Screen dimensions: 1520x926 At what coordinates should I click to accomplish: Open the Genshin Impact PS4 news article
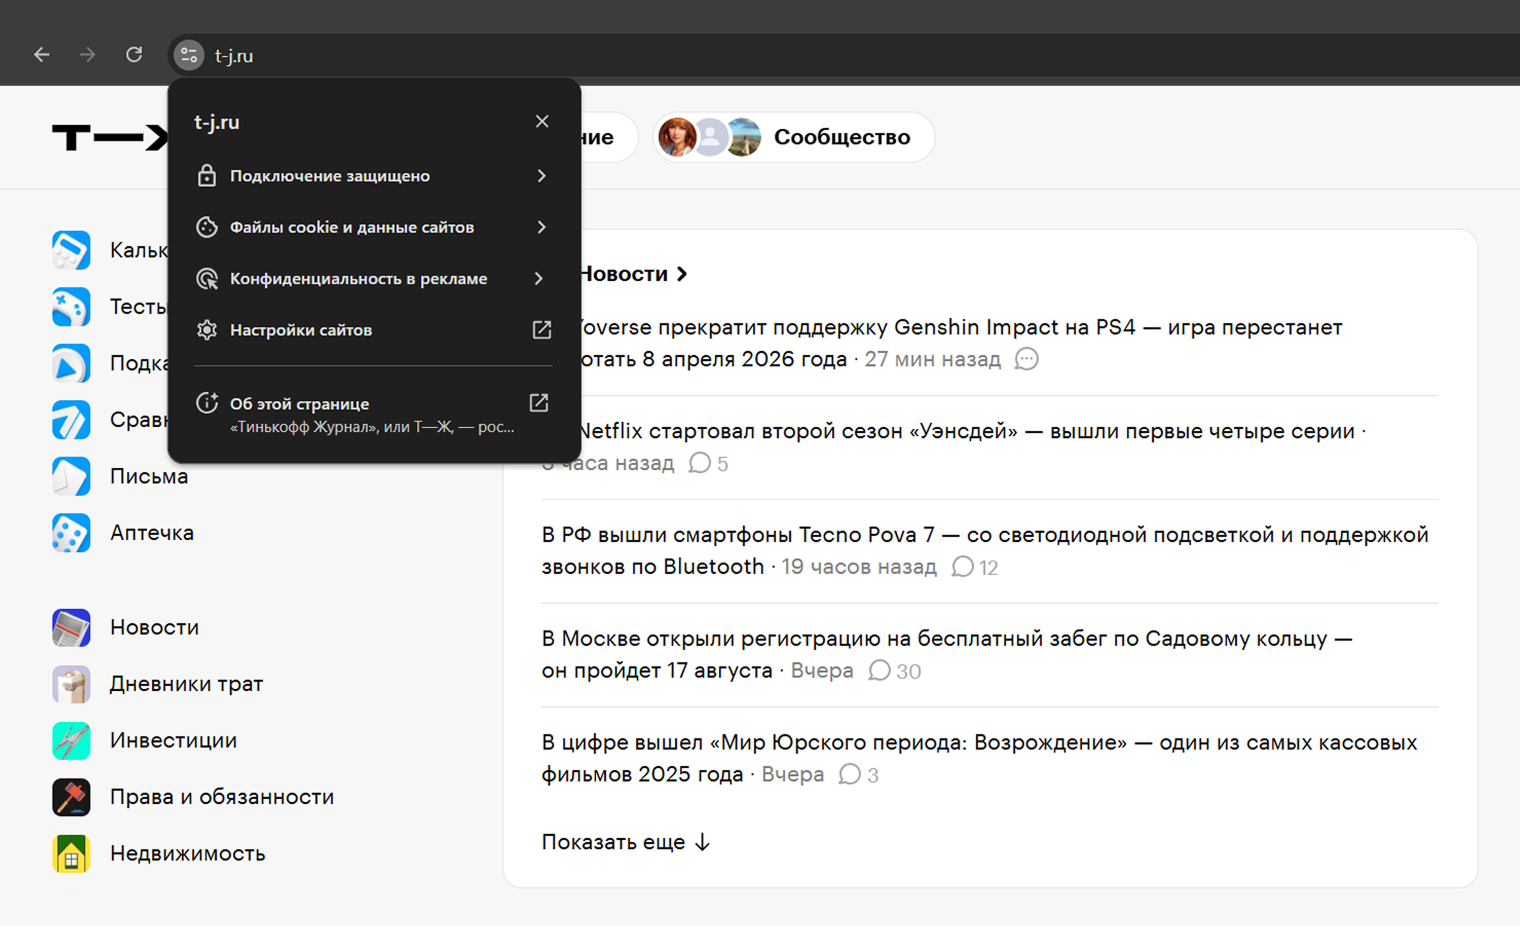[961, 342]
